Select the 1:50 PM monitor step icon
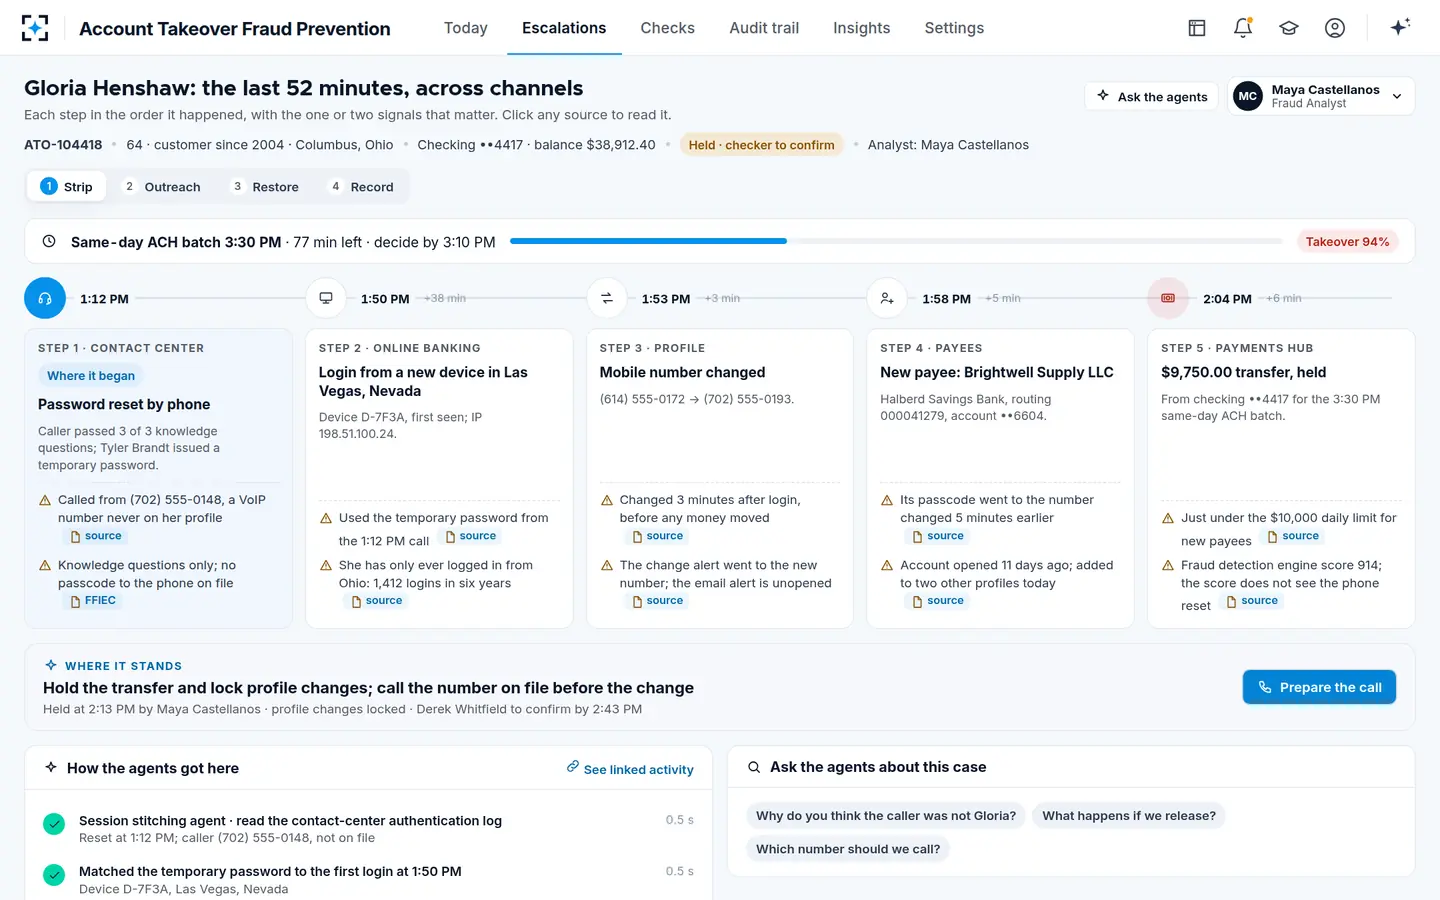This screenshot has width=1440, height=900. (x=326, y=298)
